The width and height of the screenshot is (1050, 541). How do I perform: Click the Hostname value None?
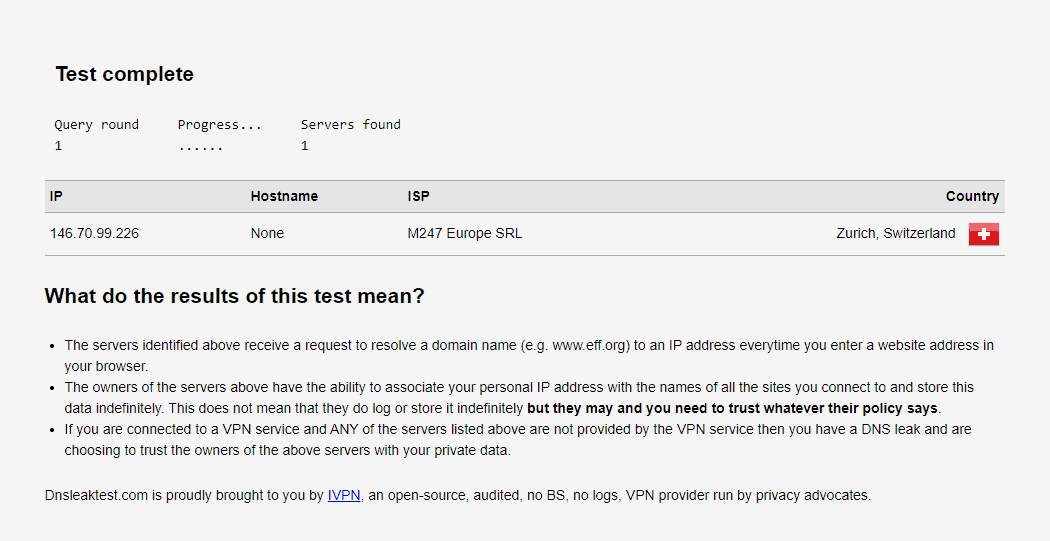coord(267,233)
